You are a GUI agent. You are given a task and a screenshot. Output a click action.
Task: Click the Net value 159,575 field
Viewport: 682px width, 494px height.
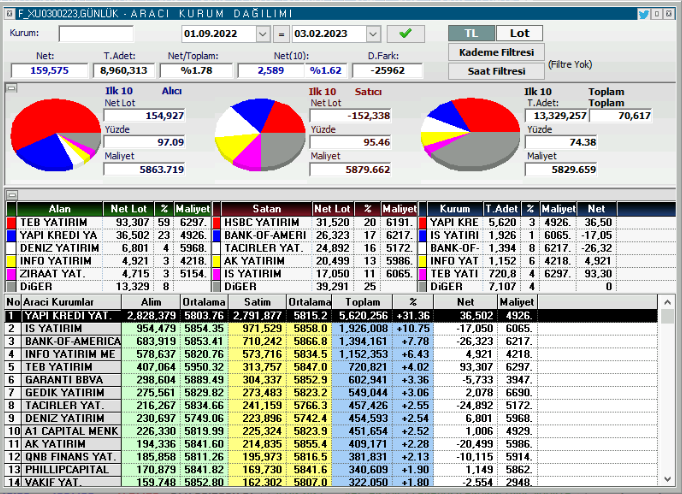point(49,70)
